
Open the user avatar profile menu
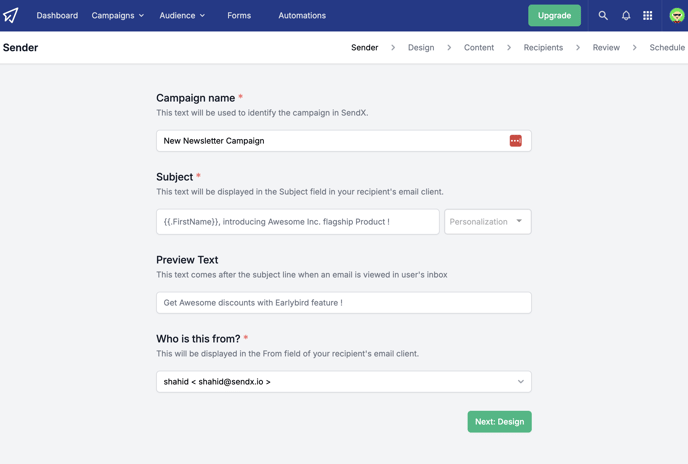[x=677, y=16]
